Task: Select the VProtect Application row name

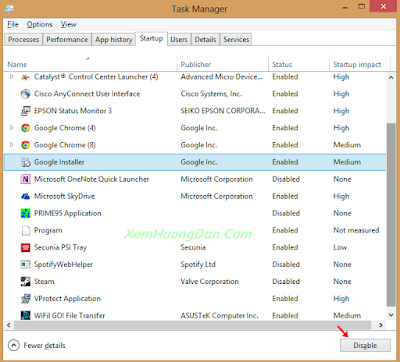Action: pyautogui.click(x=67, y=299)
